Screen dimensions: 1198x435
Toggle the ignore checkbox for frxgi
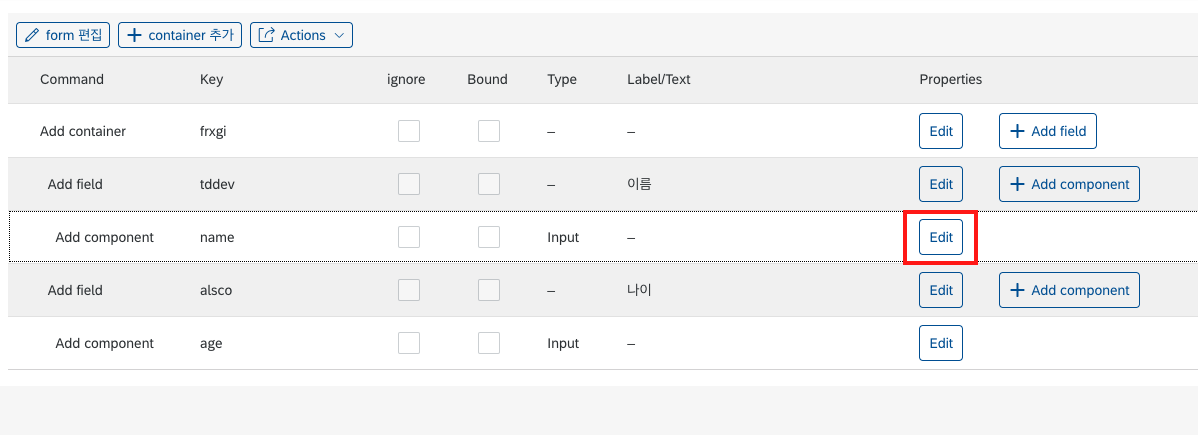click(409, 131)
